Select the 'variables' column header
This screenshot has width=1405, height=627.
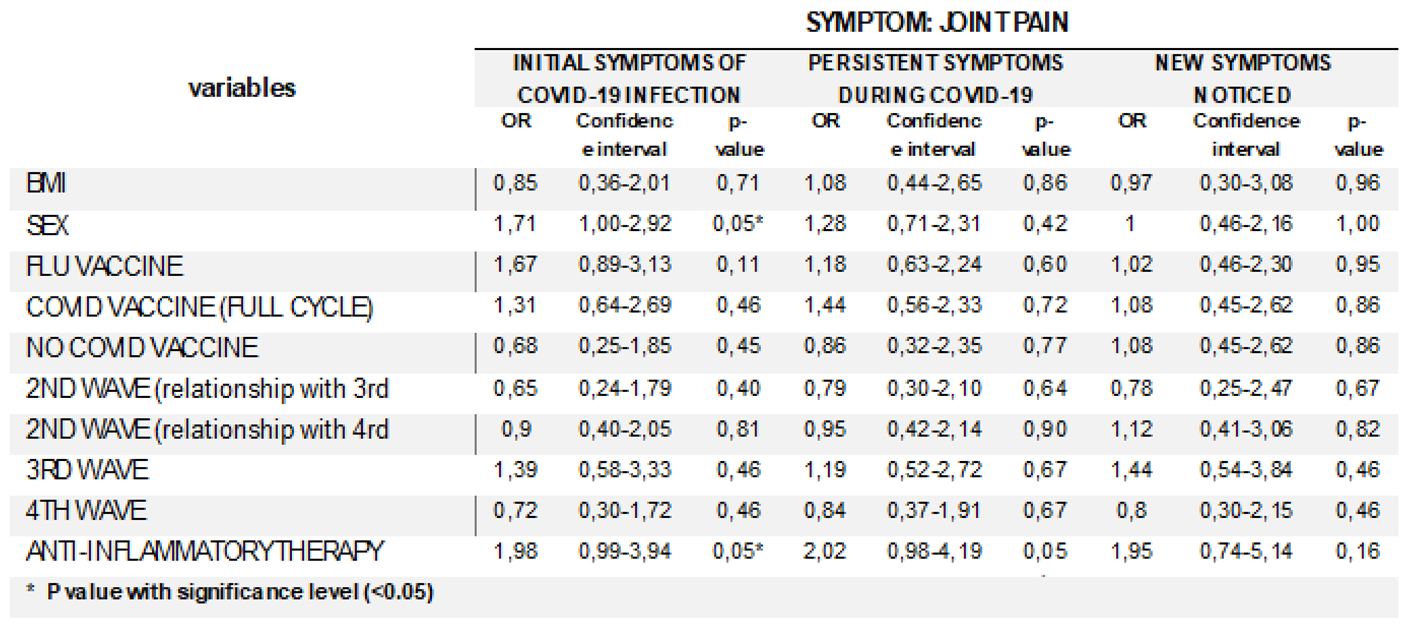pos(242,88)
